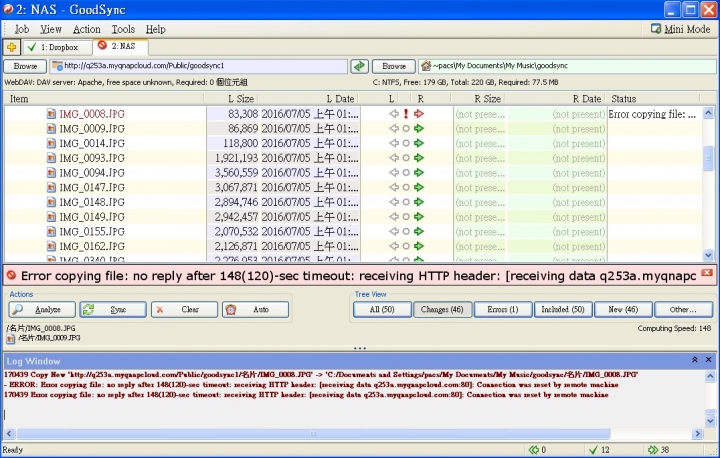This screenshot has width=720, height=458.
Task: Open the Job menu
Action: (x=22, y=29)
